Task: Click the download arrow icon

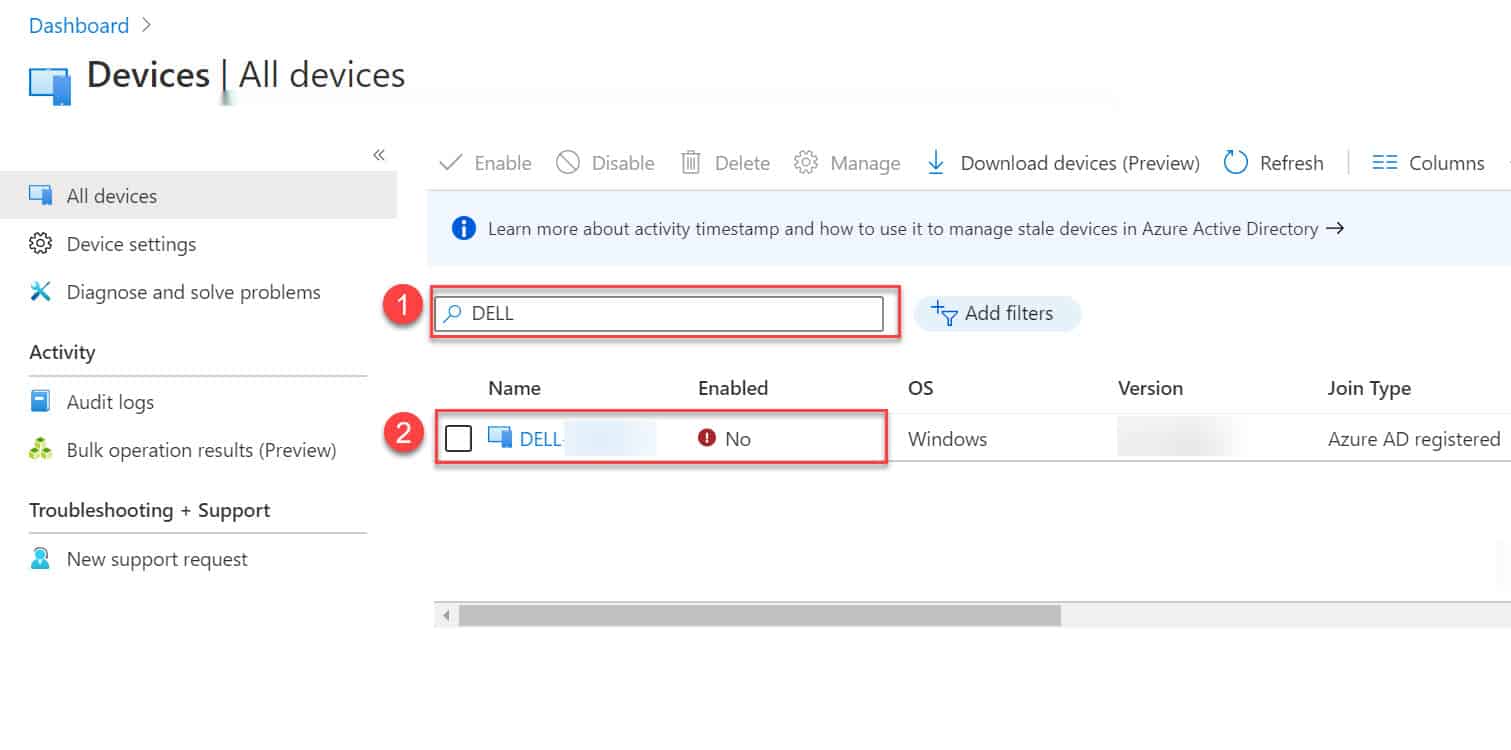Action: (936, 162)
